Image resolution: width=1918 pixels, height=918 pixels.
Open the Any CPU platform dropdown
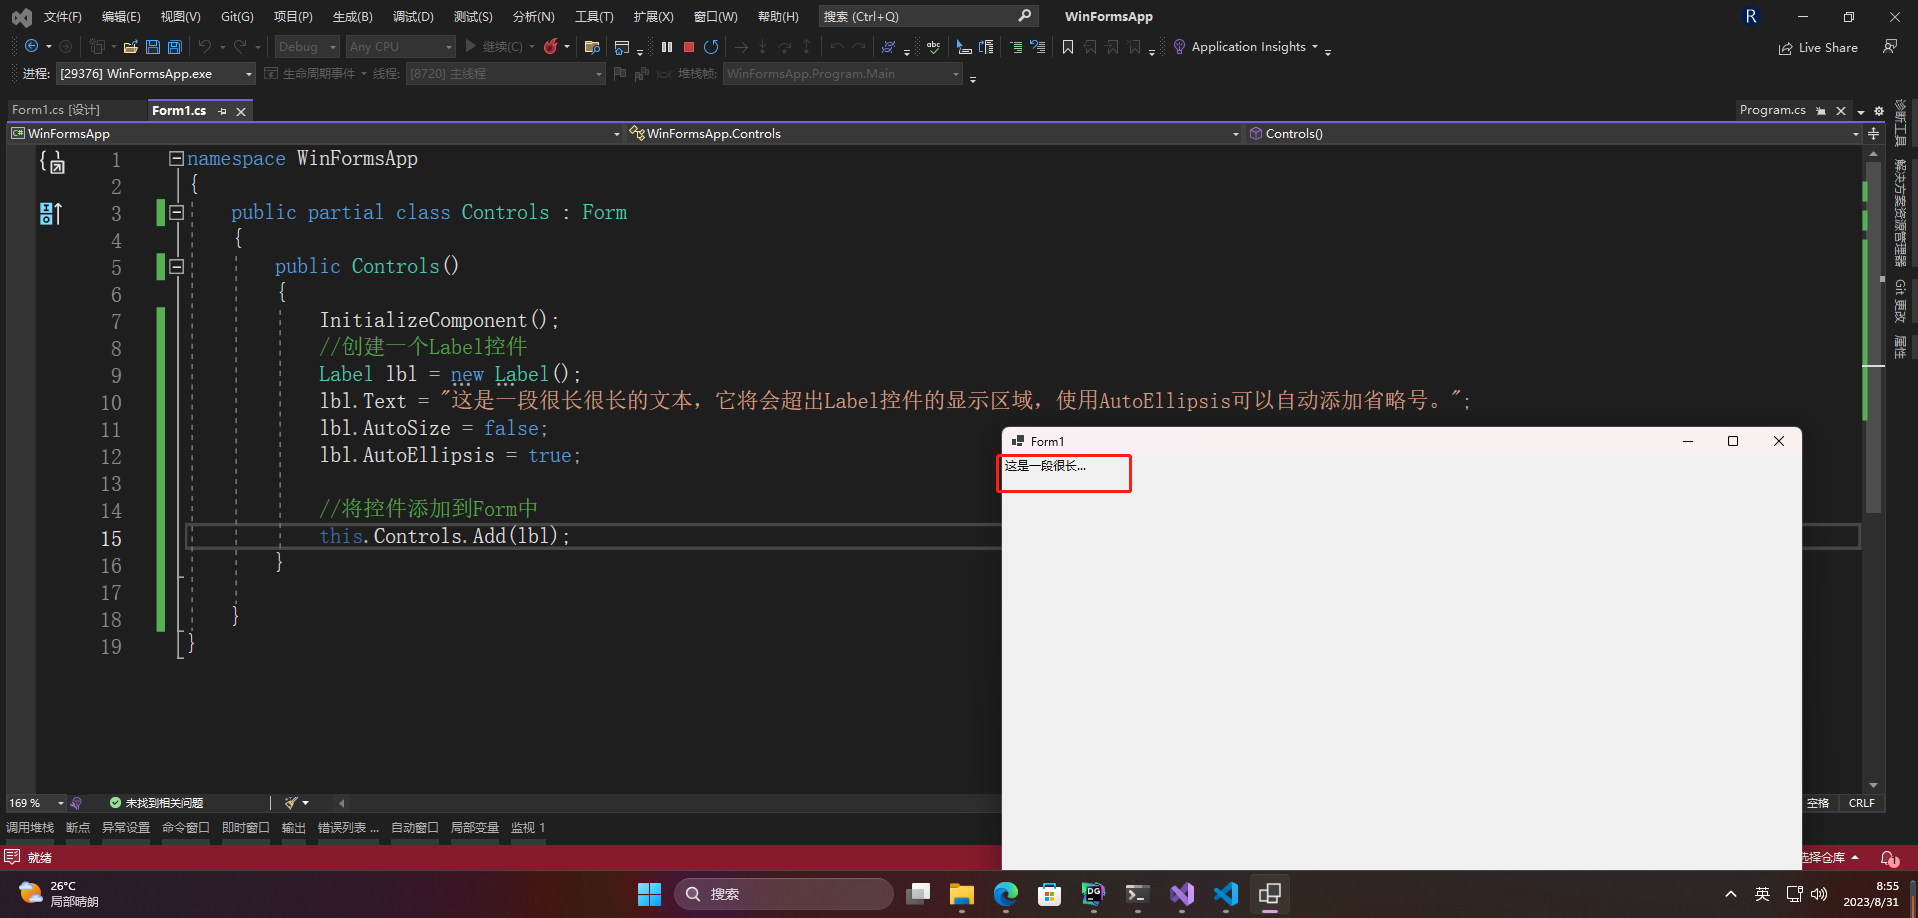tap(401, 46)
